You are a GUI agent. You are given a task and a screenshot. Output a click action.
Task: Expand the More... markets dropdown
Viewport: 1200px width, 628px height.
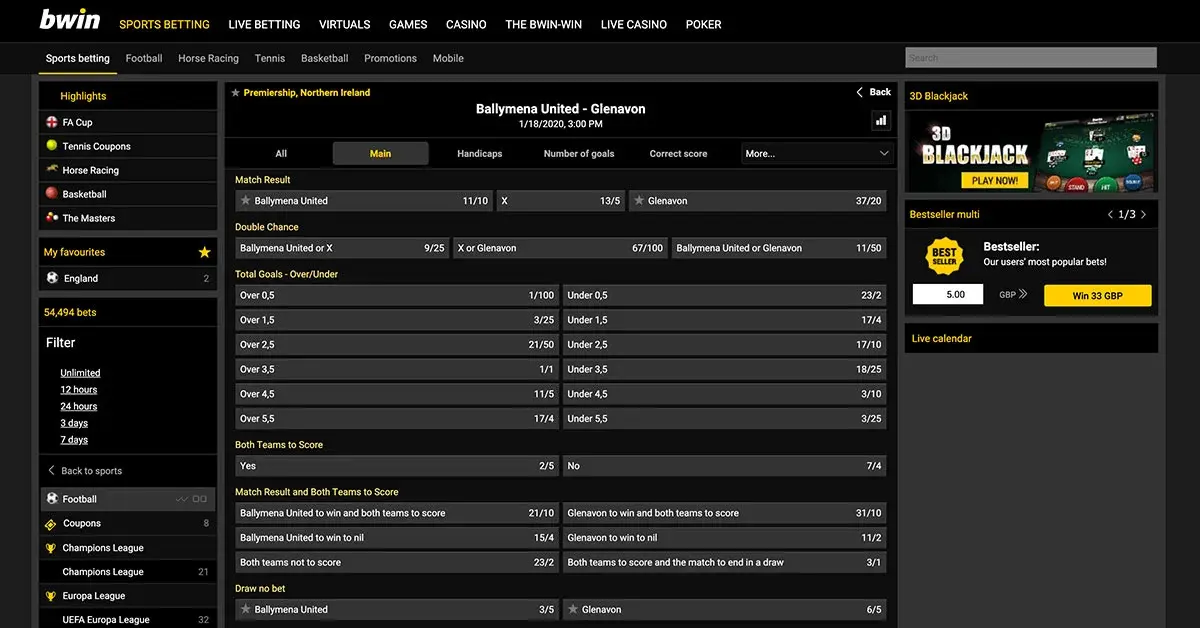tap(816, 154)
